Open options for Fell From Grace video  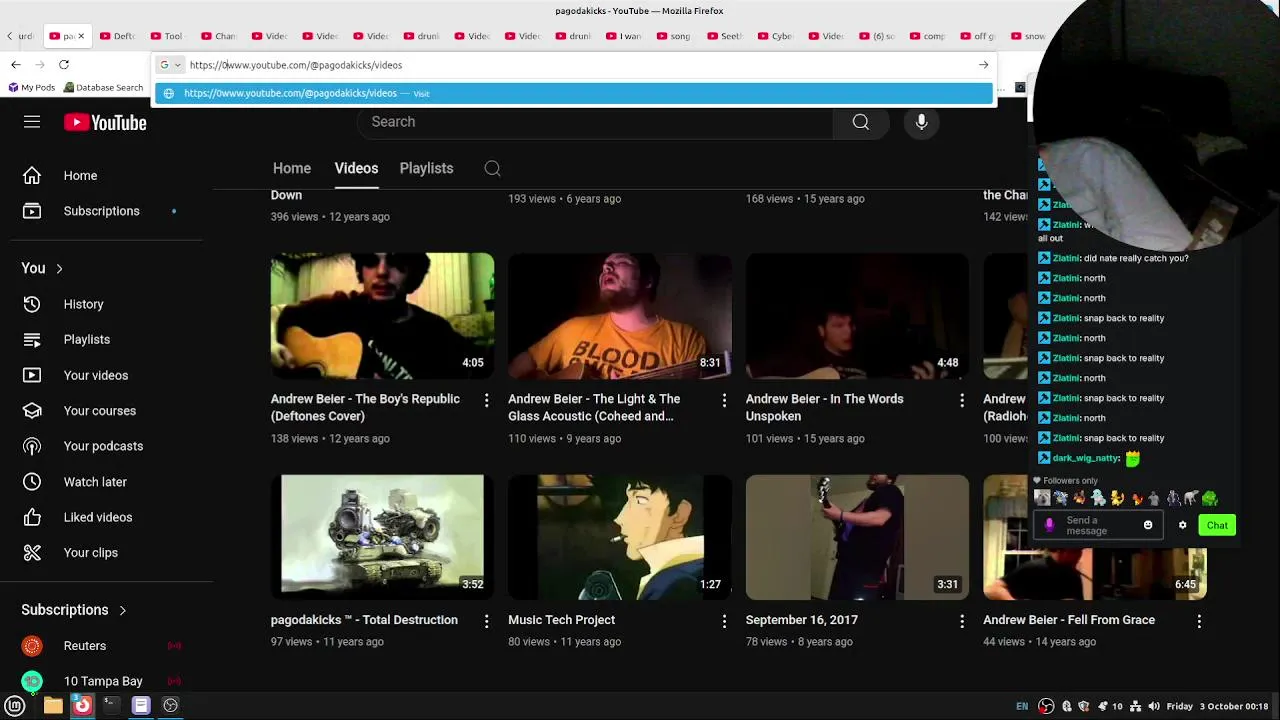click(1199, 621)
